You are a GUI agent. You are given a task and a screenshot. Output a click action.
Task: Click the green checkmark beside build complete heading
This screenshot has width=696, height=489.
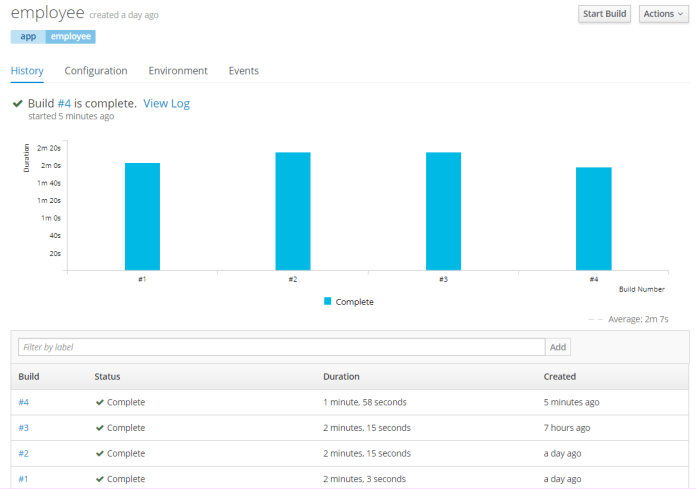coord(17,103)
